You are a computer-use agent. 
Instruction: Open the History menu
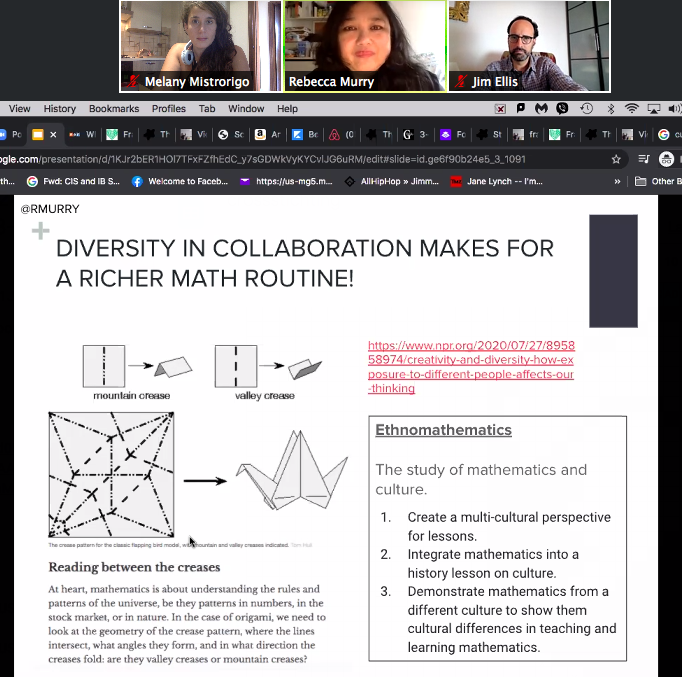60,109
